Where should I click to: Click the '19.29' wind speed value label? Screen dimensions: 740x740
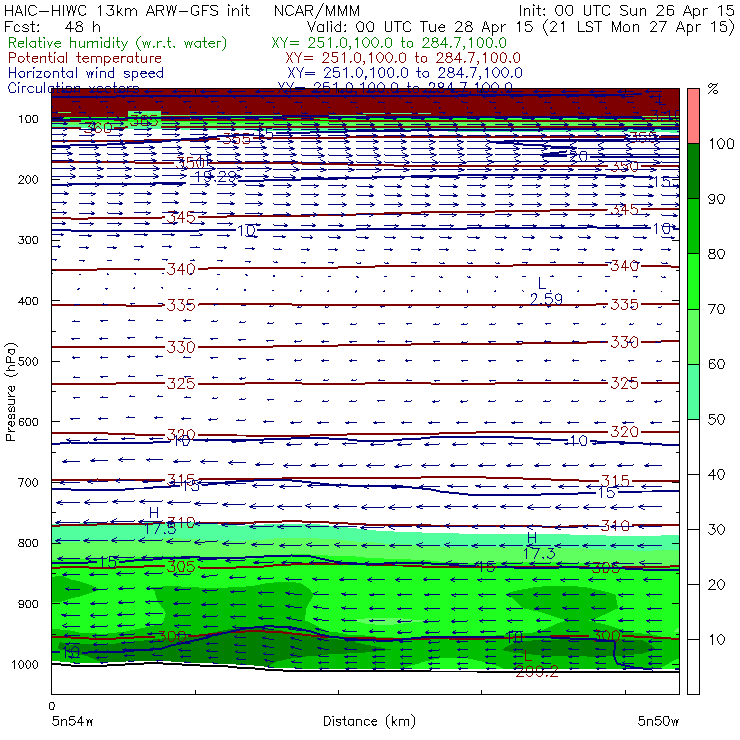pos(216,177)
